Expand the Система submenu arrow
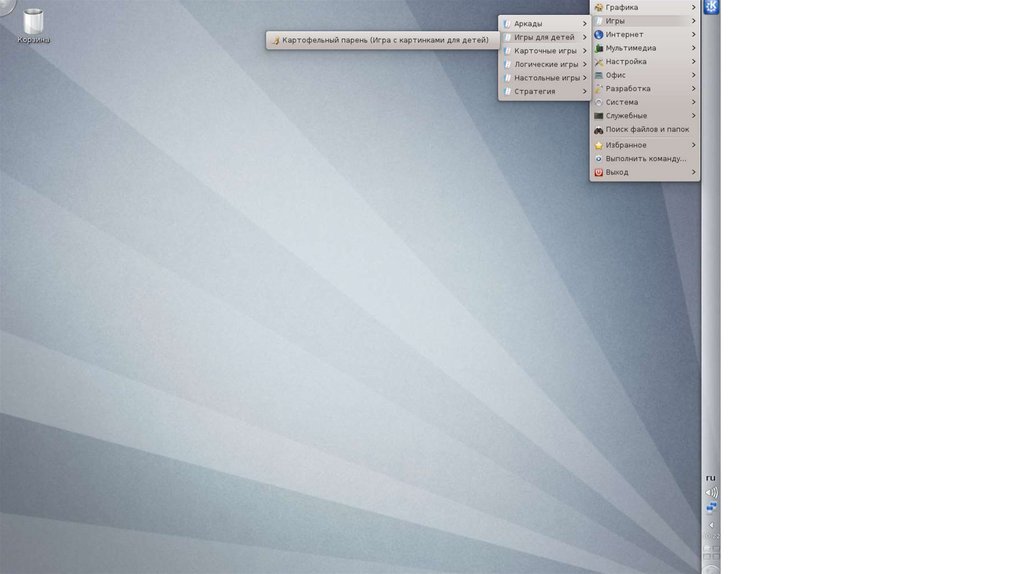The height and width of the screenshot is (574, 1024). point(693,102)
